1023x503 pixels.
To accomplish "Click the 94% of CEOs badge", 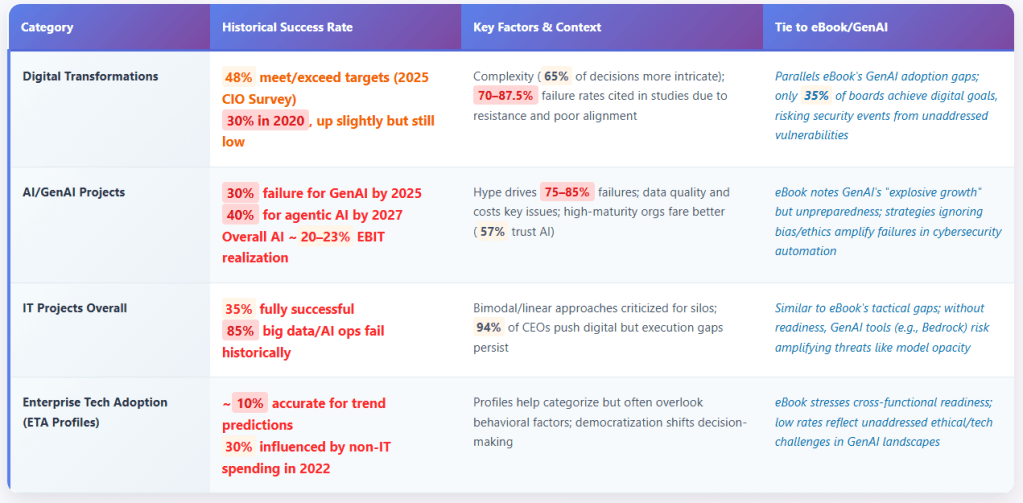I will 489,328.
